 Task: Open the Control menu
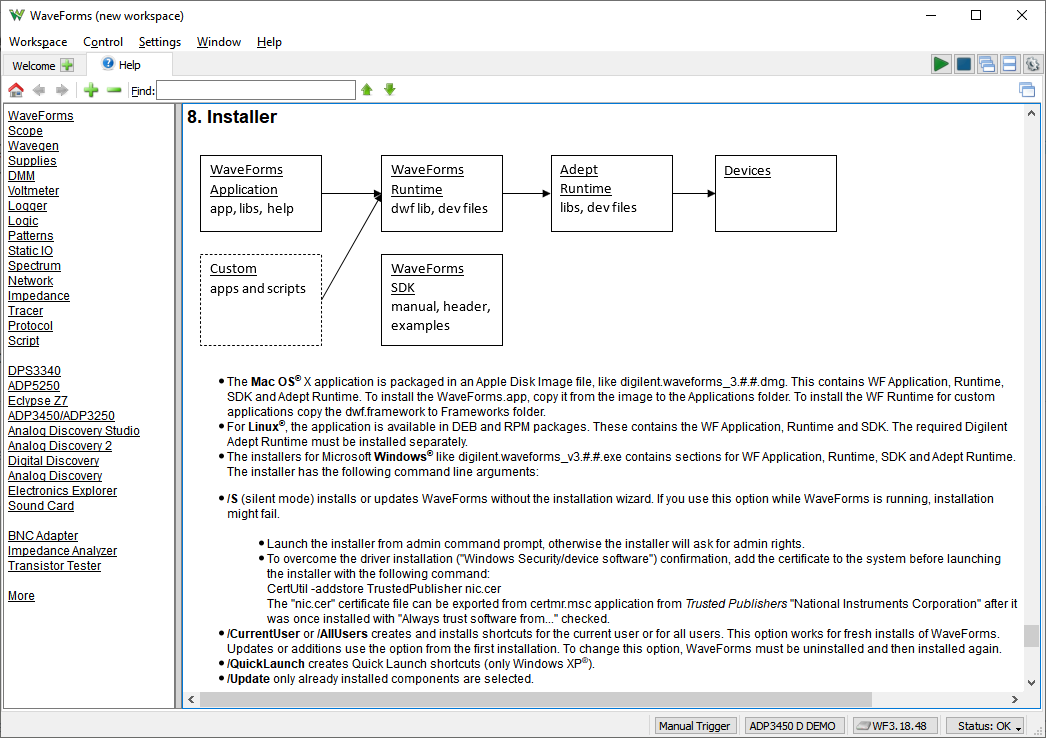(x=103, y=42)
